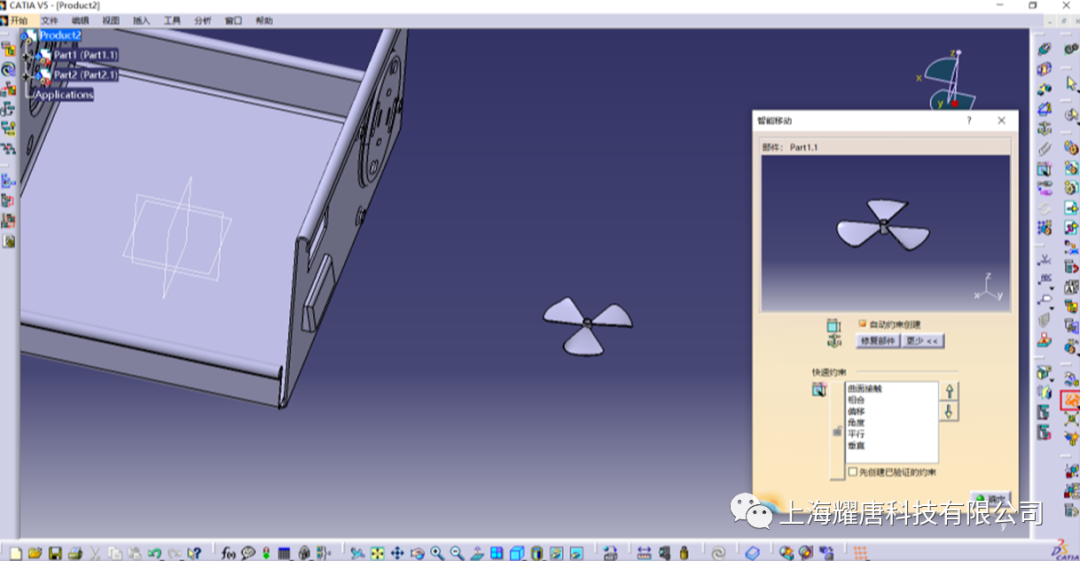Expand the Part2 (Part2.1) tree node
The height and width of the screenshot is (561, 1080).
(28, 76)
